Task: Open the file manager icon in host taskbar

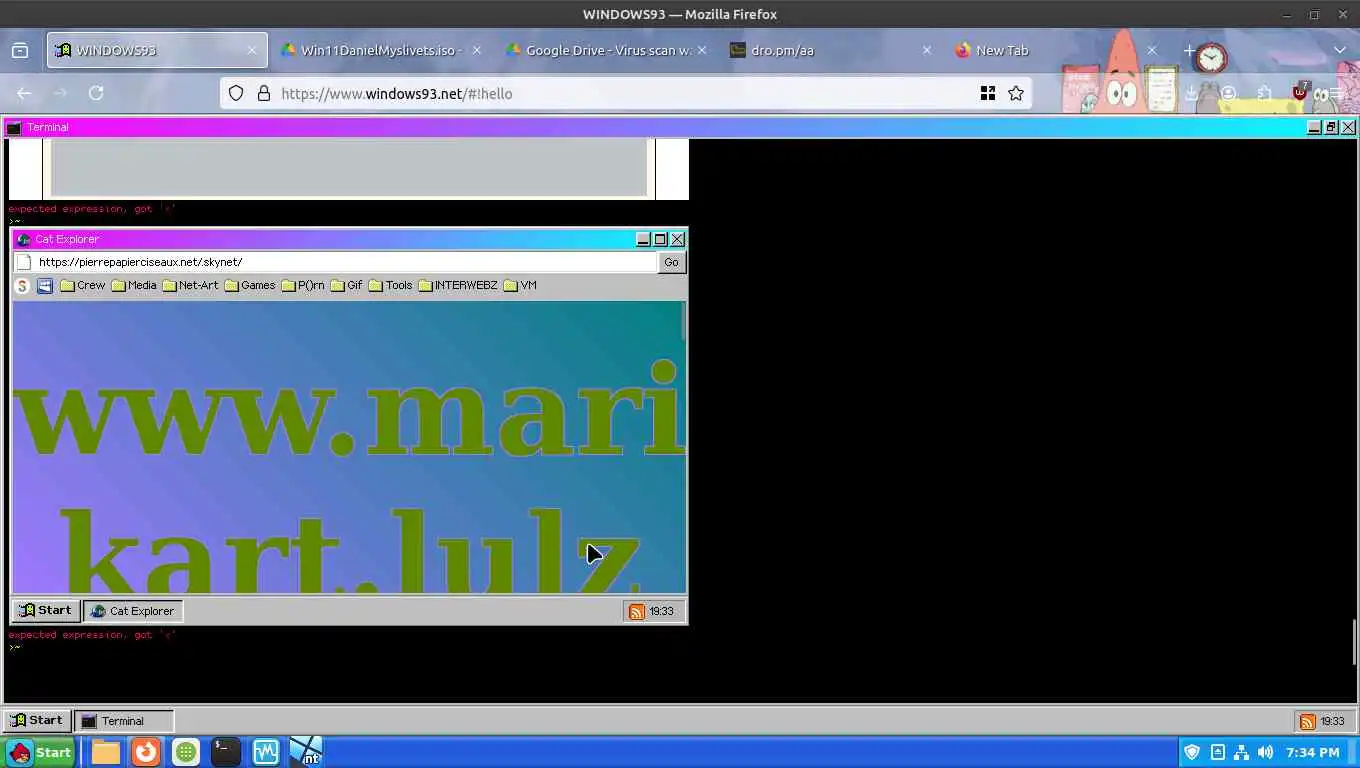Action: coord(106,752)
